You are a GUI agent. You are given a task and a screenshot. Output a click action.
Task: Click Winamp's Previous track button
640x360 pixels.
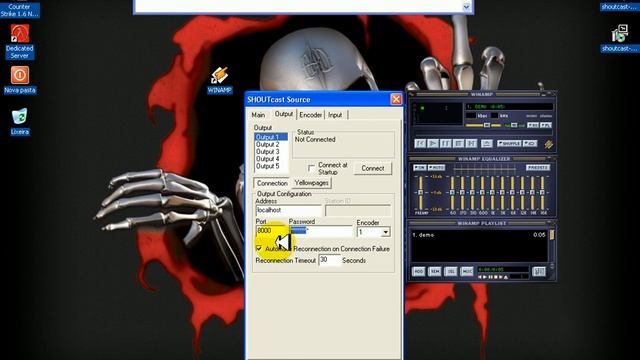coord(420,143)
